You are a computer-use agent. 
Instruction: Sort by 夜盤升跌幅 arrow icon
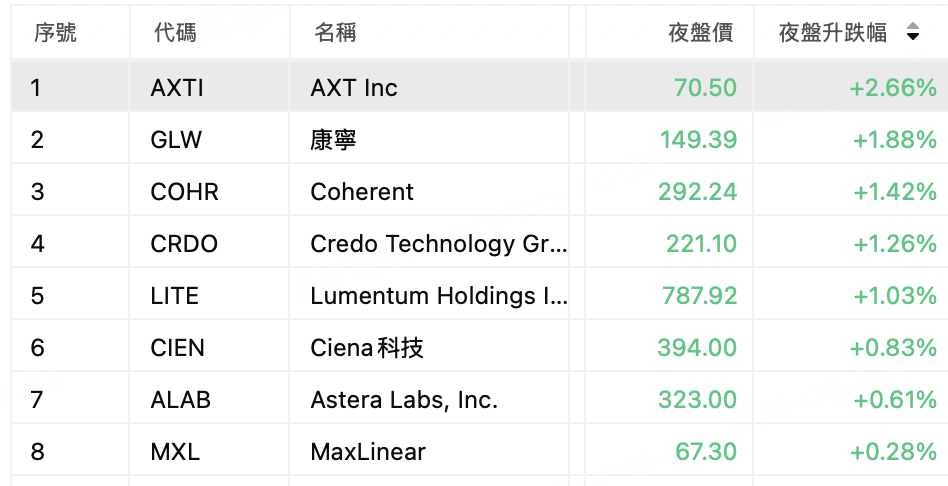913,32
